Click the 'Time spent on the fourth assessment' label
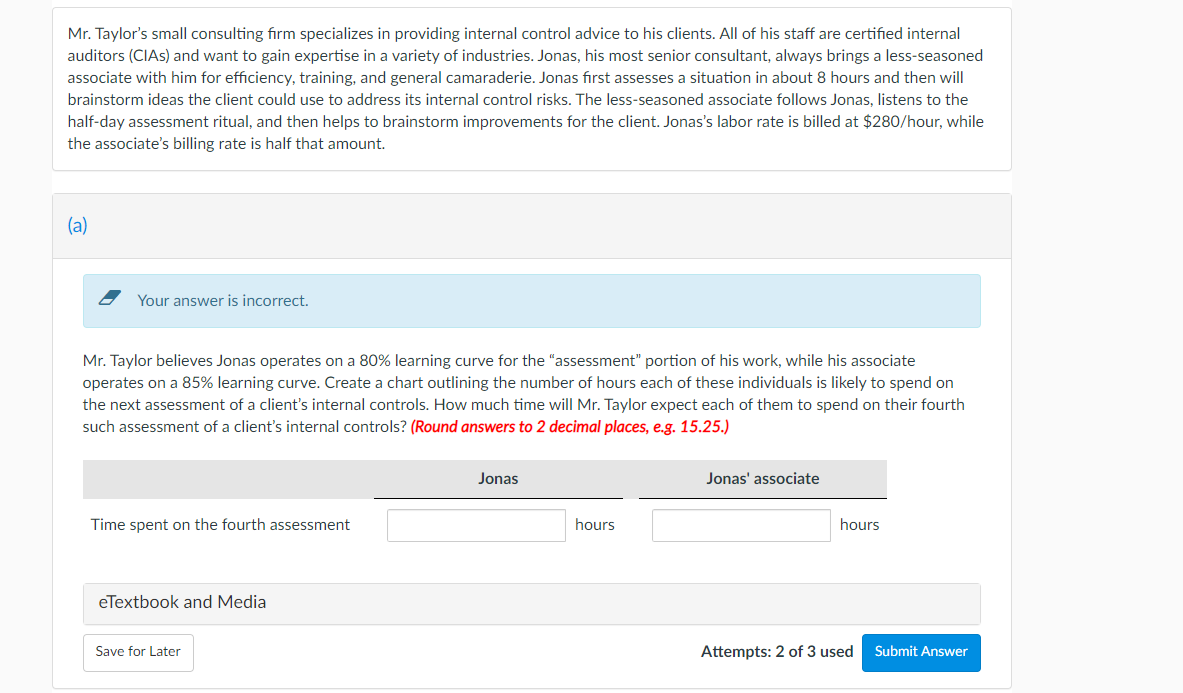Viewport: 1183px width, 693px height. click(x=220, y=524)
